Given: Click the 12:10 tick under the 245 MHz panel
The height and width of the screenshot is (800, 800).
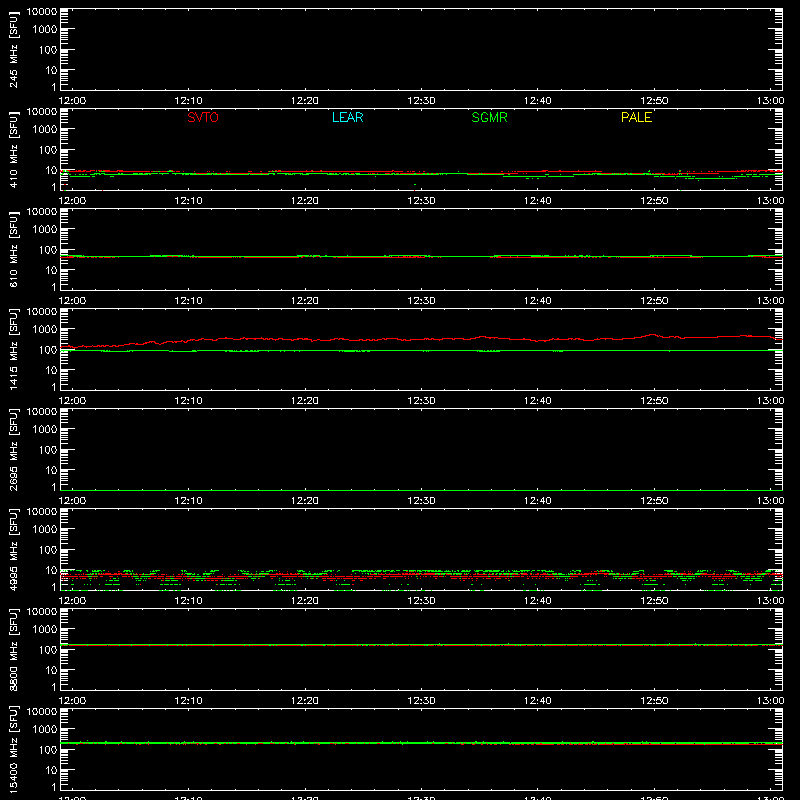Looking at the screenshot, I should tap(188, 101).
